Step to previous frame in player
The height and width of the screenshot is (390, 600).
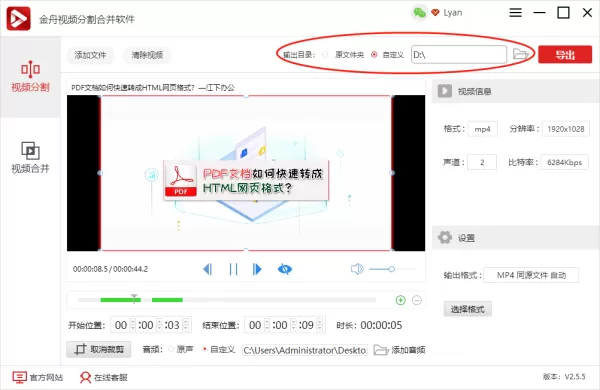pos(208,269)
